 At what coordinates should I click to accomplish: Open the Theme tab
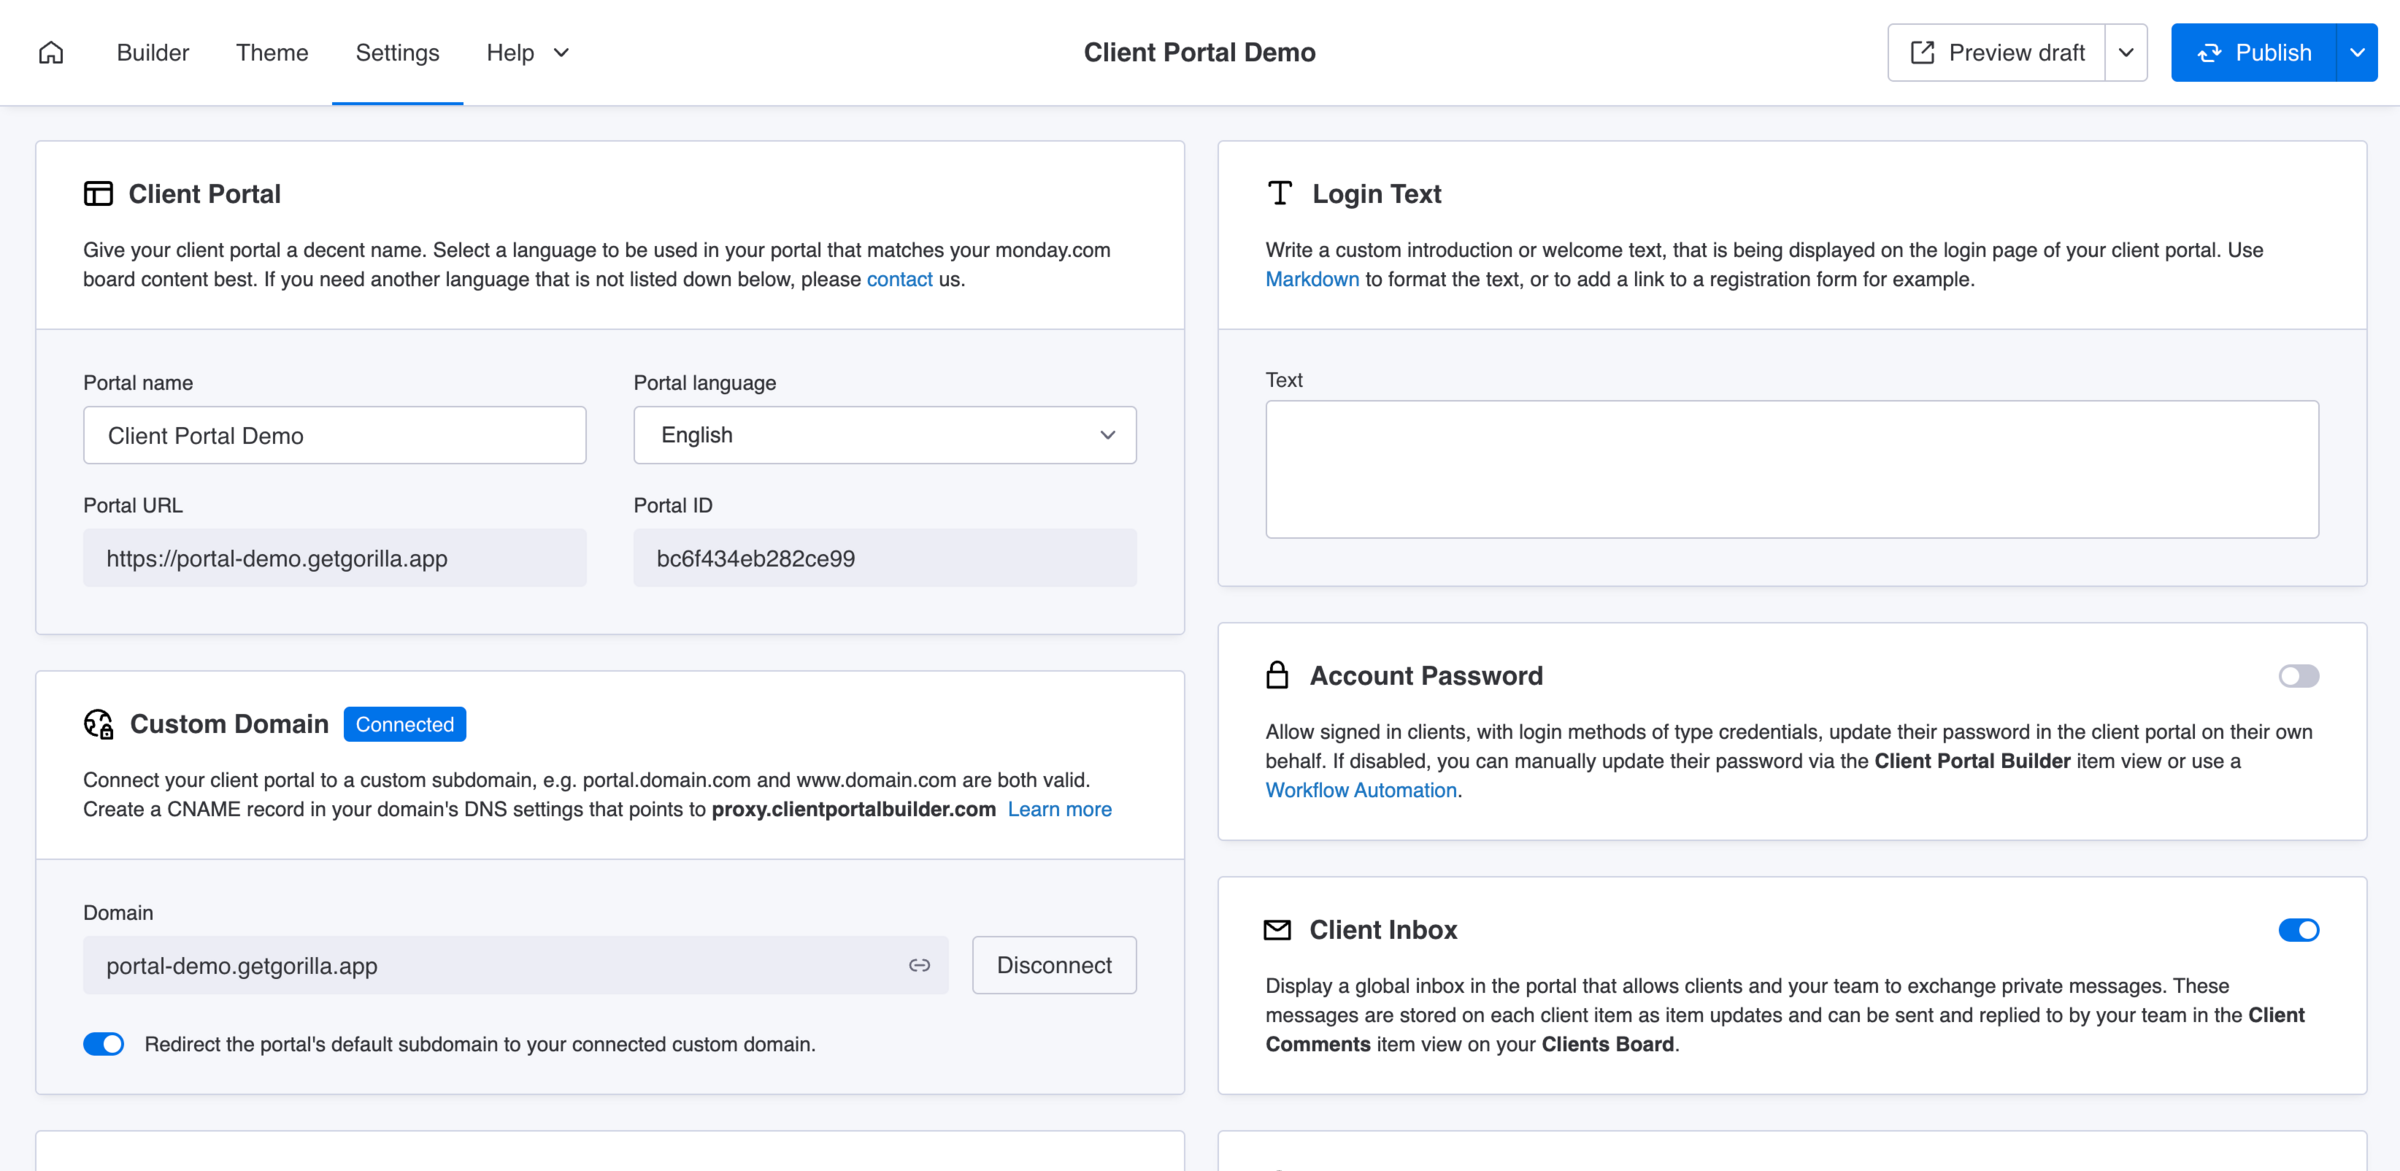tap(272, 52)
